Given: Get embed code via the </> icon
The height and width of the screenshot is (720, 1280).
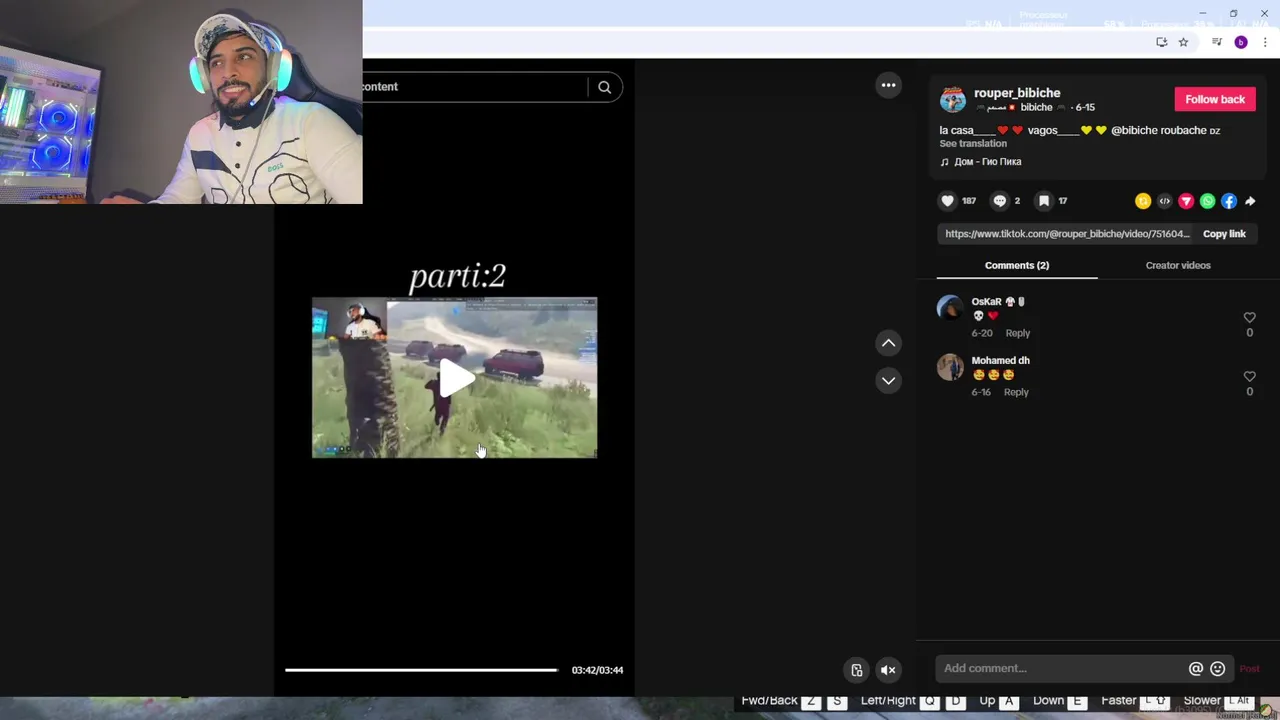Looking at the screenshot, I should 1164,201.
